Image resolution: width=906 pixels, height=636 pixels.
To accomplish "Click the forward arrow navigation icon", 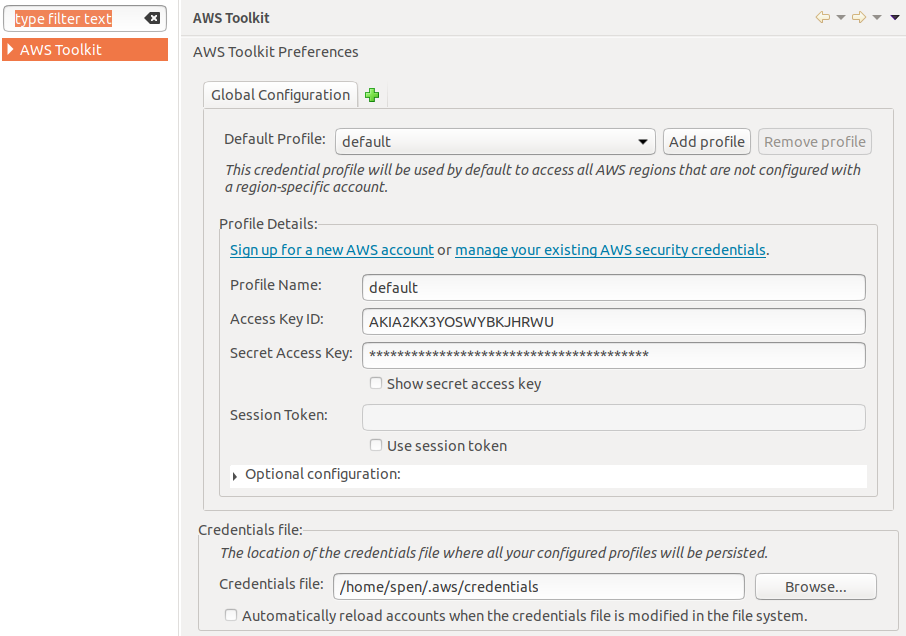I will 858,17.
